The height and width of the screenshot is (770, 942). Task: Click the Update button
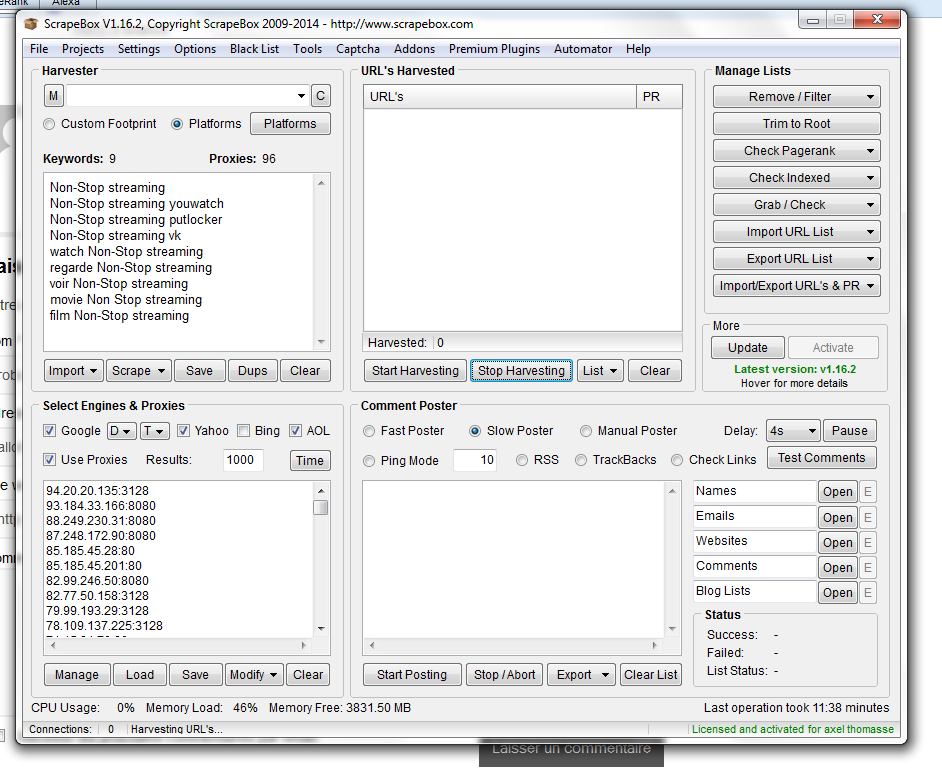point(747,348)
